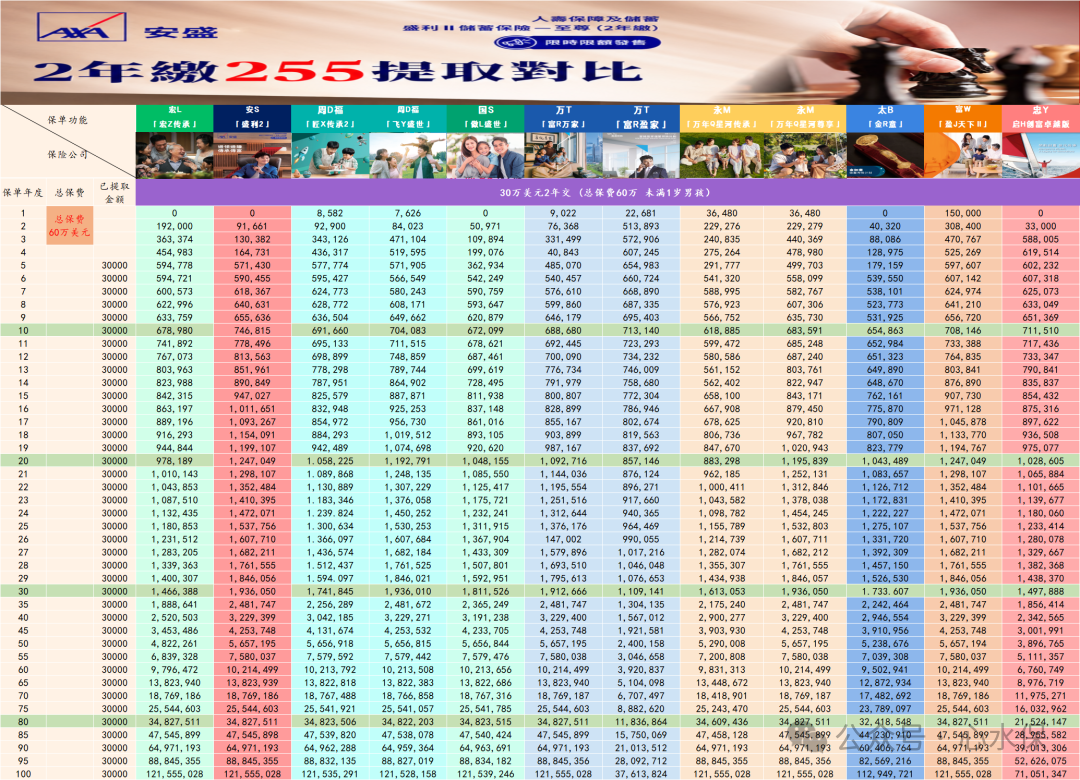The image size is (1080, 780).
Task: Open the 盈J天下II product thumbnail
Action: (x=963, y=155)
